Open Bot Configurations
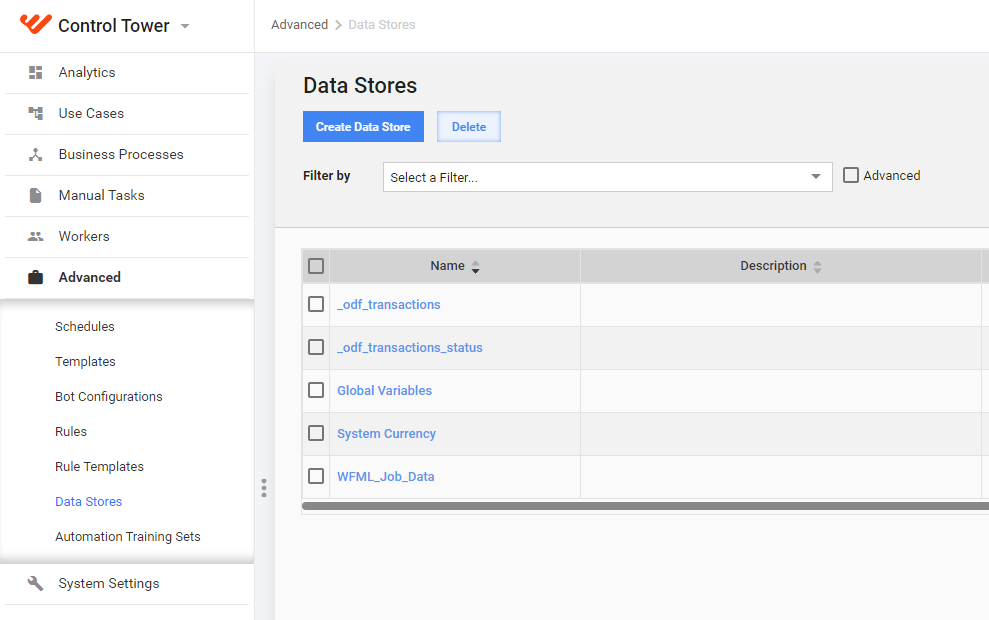This screenshot has height=620, width=989. [108, 397]
